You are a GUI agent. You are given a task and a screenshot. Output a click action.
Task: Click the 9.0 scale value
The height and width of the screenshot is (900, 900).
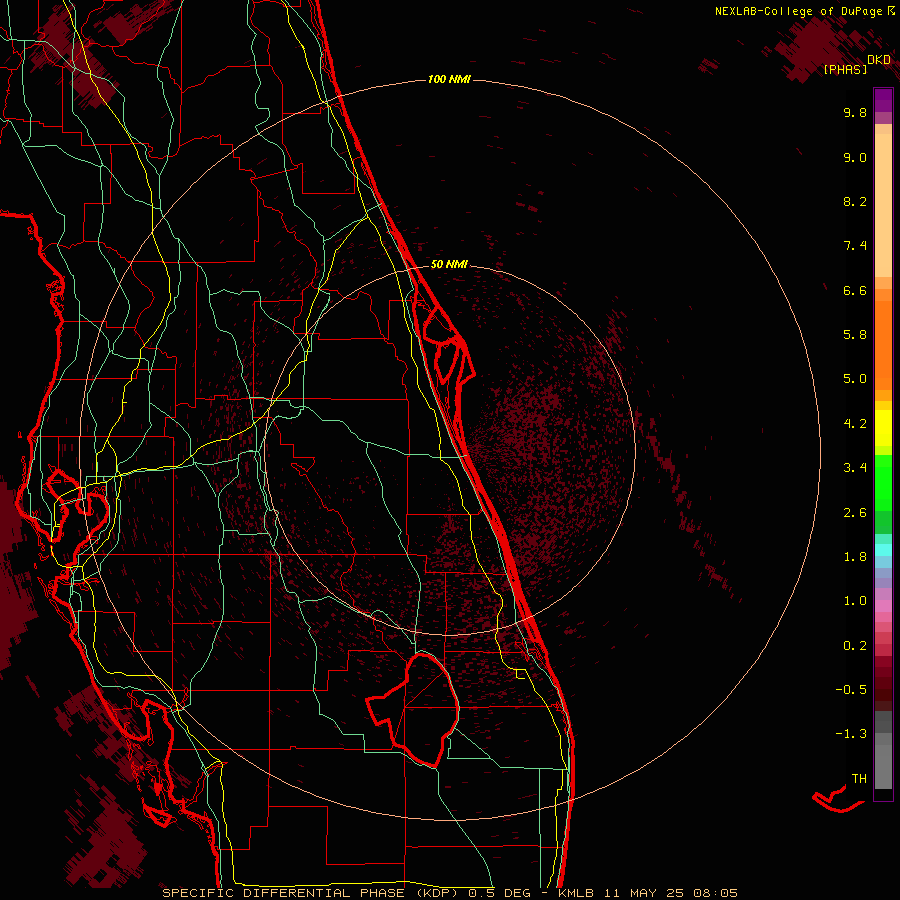855,157
